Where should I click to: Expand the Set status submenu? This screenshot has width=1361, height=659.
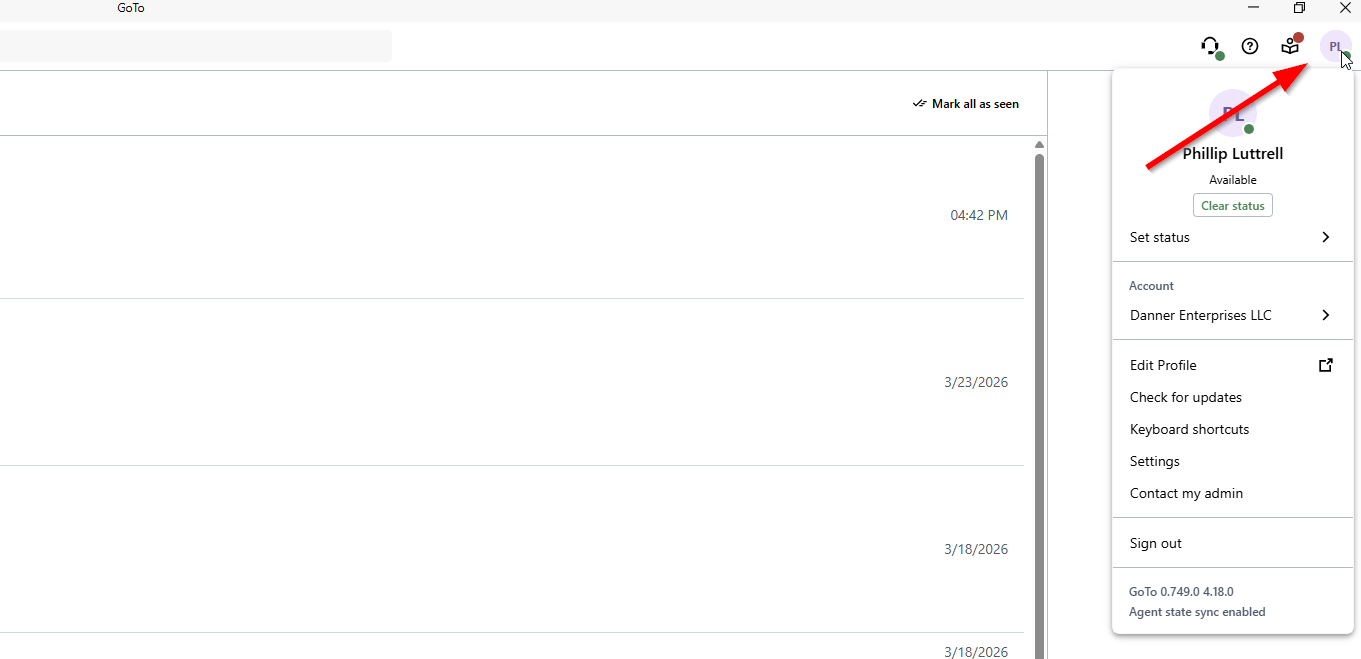[1232, 237]
